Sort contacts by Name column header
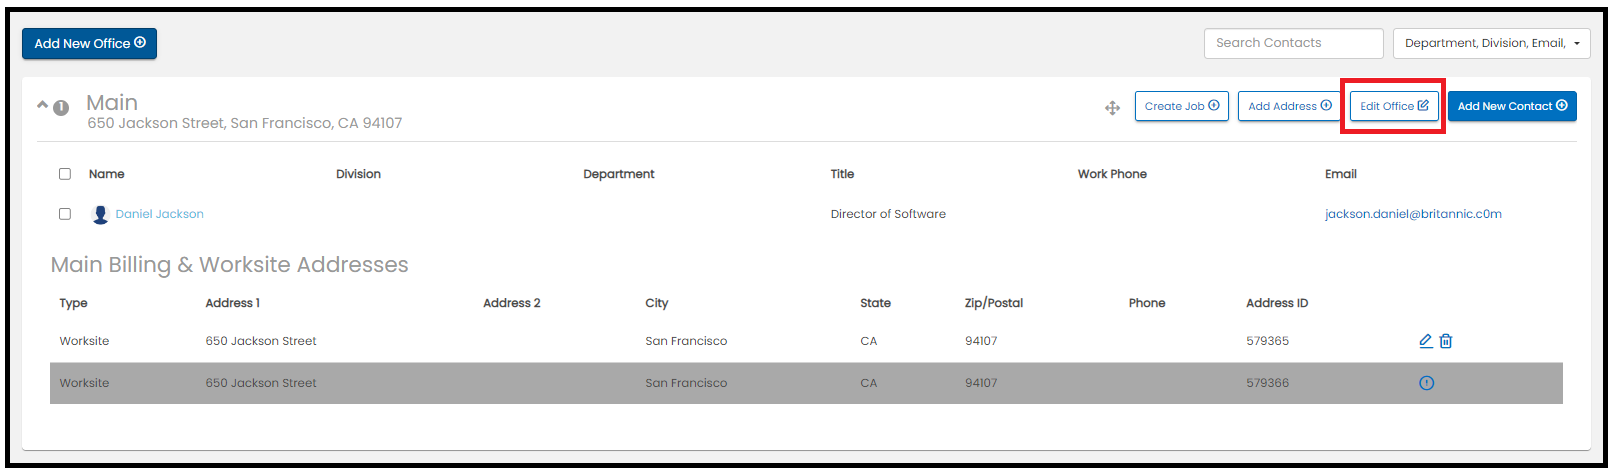This screenshot has width=1615, height=474. pos(107,174)
